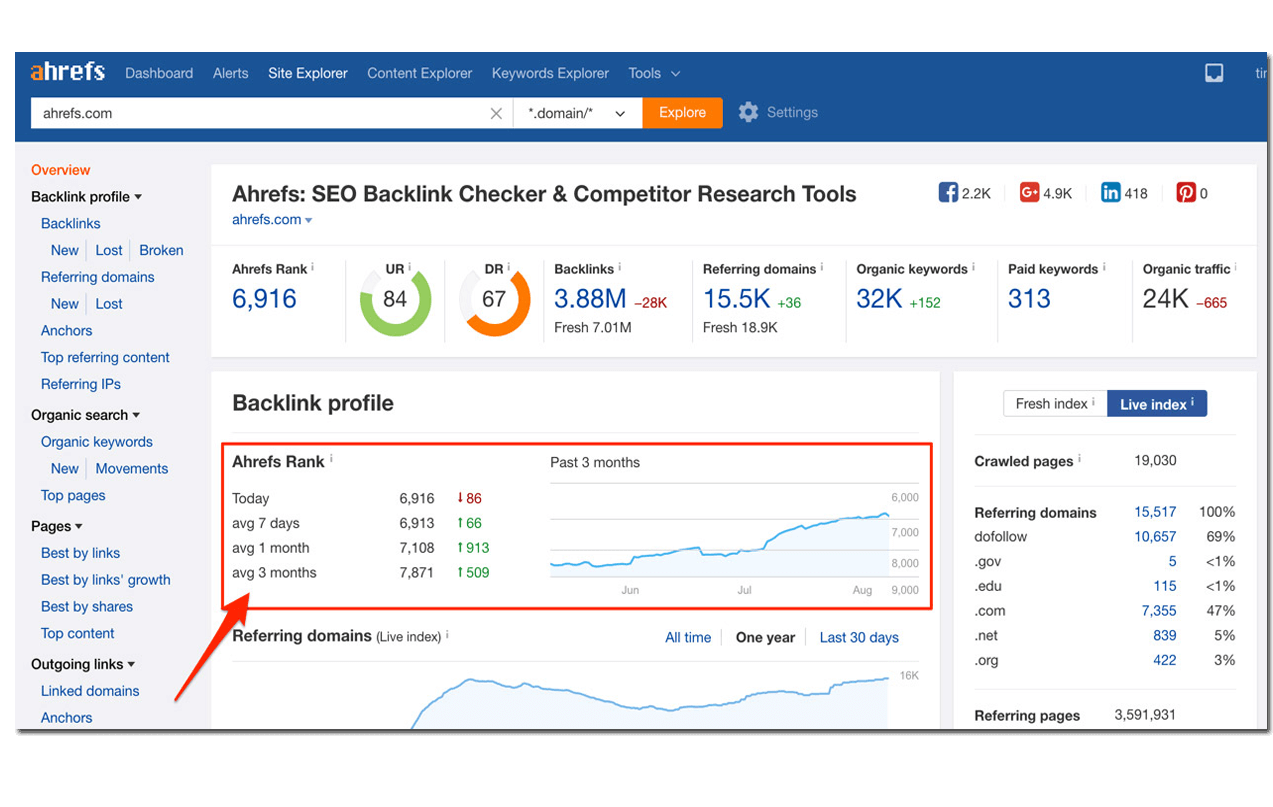Select the Overview sidebar item
This screenshot has height=807, width=1273.
pos(61,170)
